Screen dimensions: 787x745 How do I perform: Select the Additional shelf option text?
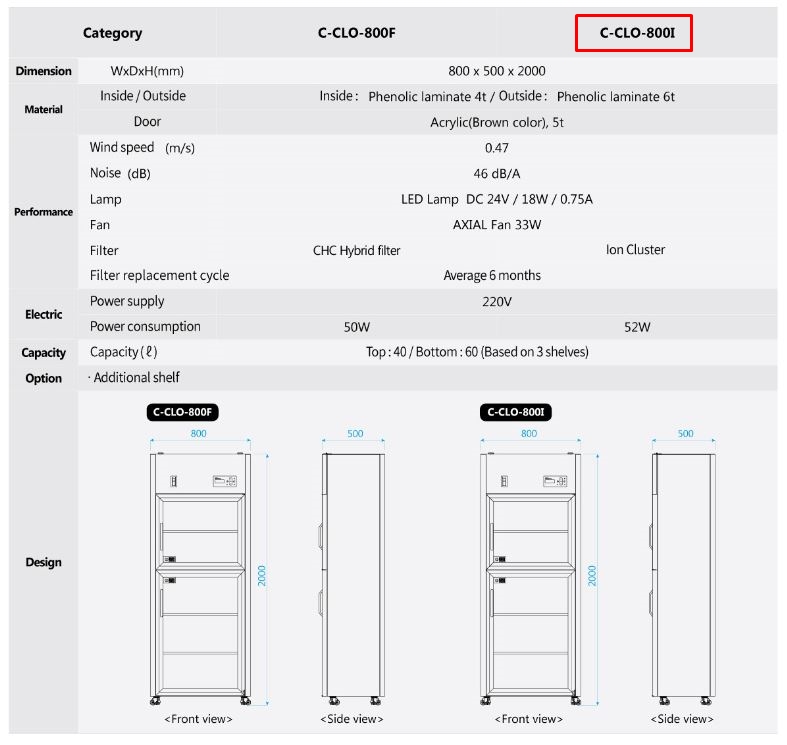135,378
